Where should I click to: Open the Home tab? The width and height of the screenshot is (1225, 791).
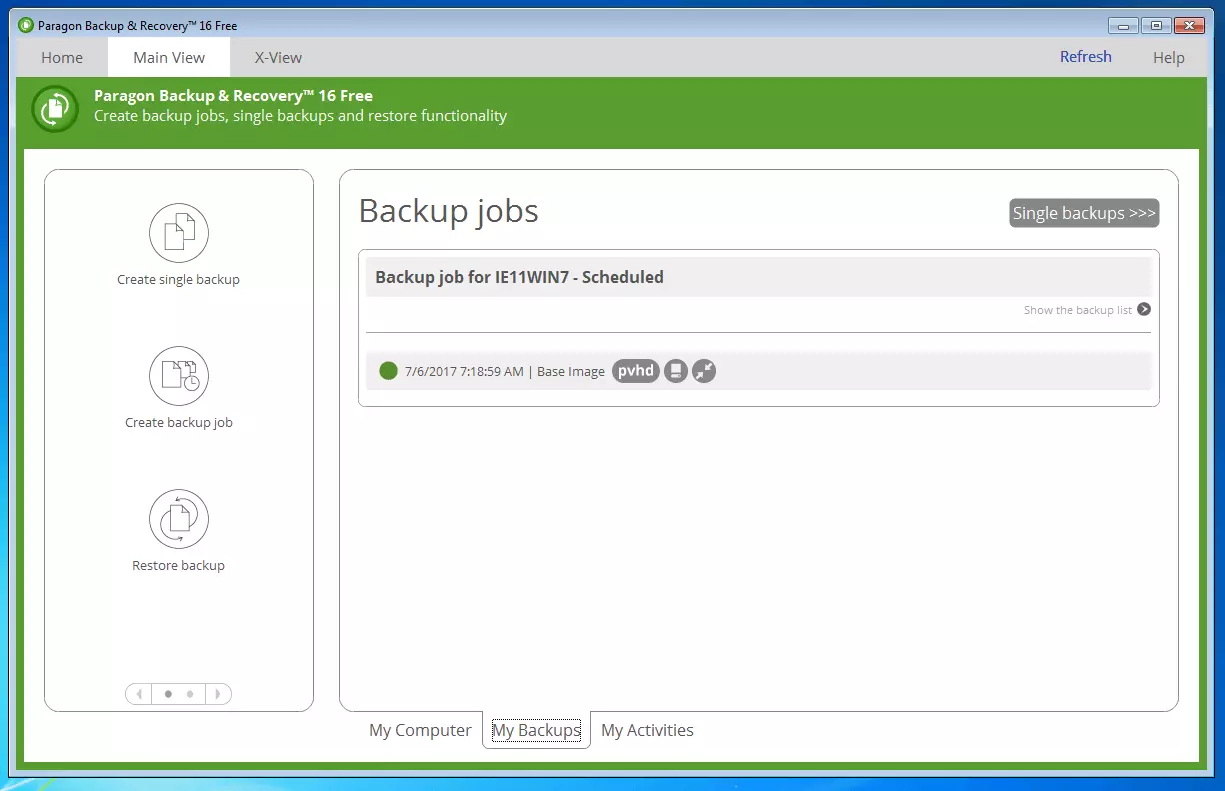[x=62, y=57]
